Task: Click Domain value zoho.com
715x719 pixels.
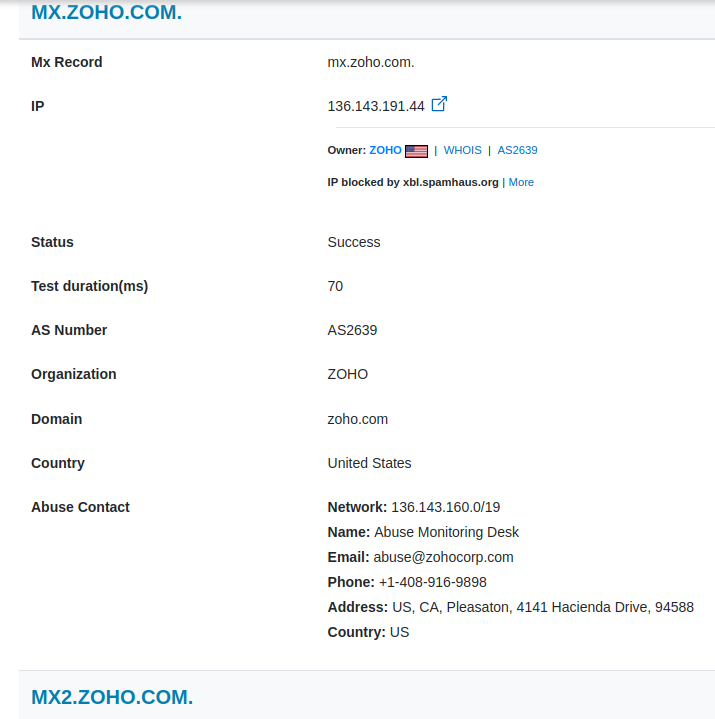Action: pyautogui.click(x=358, y=419)
